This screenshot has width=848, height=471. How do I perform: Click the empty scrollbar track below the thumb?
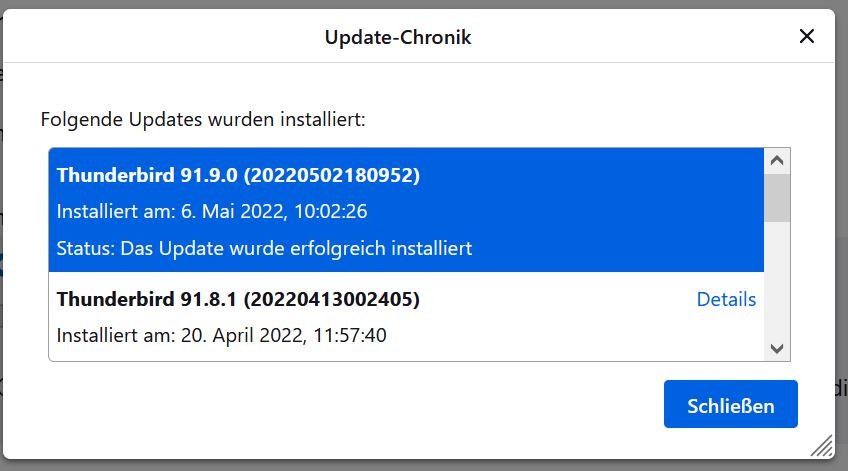pos(777,278)
